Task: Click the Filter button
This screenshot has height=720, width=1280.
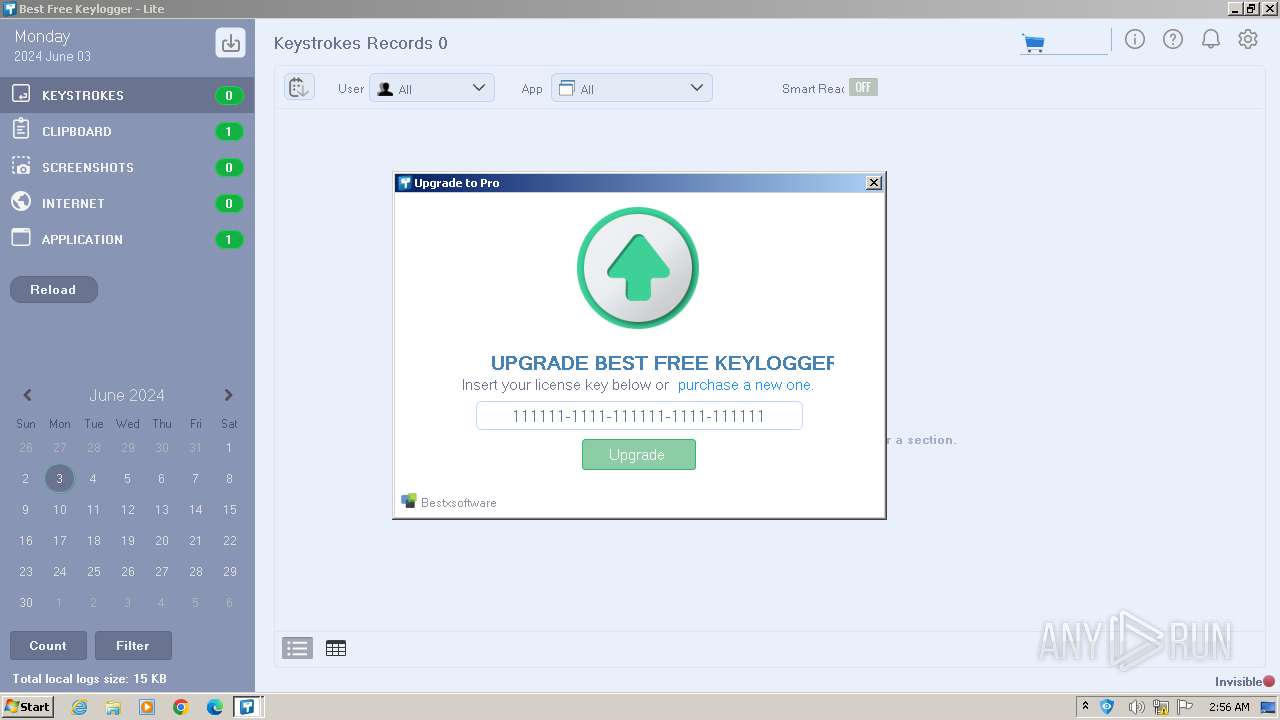Action: click(132, 646)
